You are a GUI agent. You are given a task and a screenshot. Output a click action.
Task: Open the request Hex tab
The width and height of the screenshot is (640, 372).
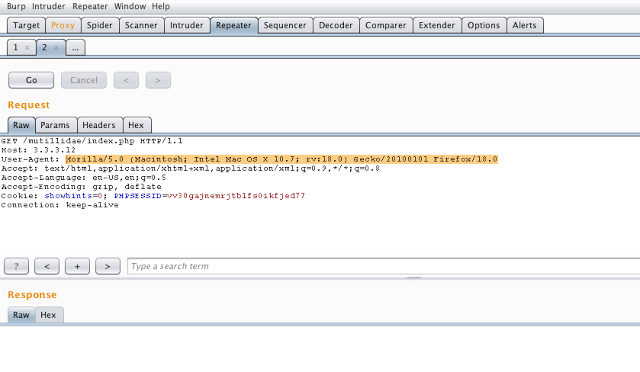point(136,125)
